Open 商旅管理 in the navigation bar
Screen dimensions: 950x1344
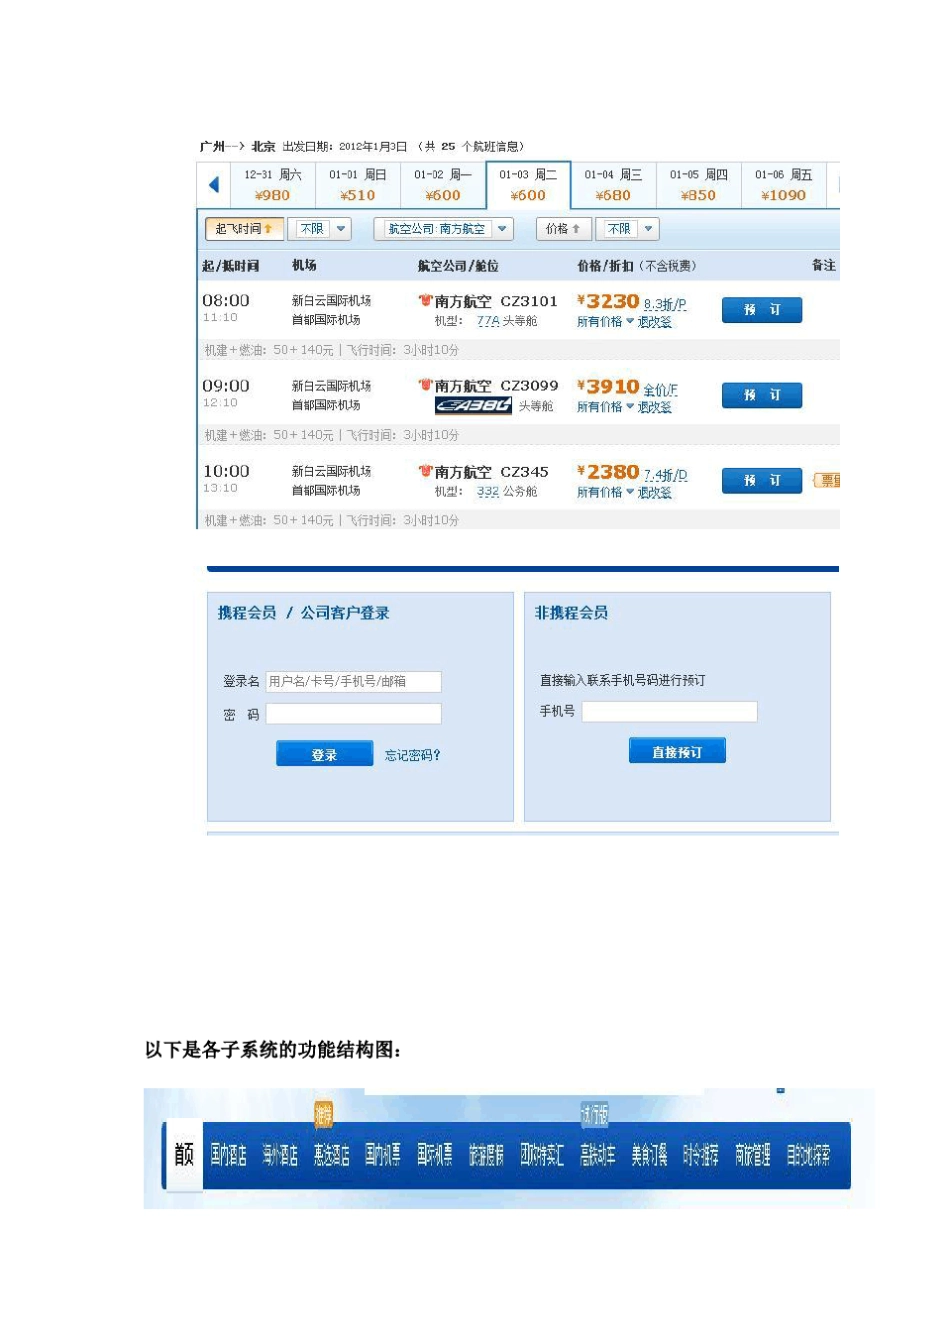(x=753, y=1156)
